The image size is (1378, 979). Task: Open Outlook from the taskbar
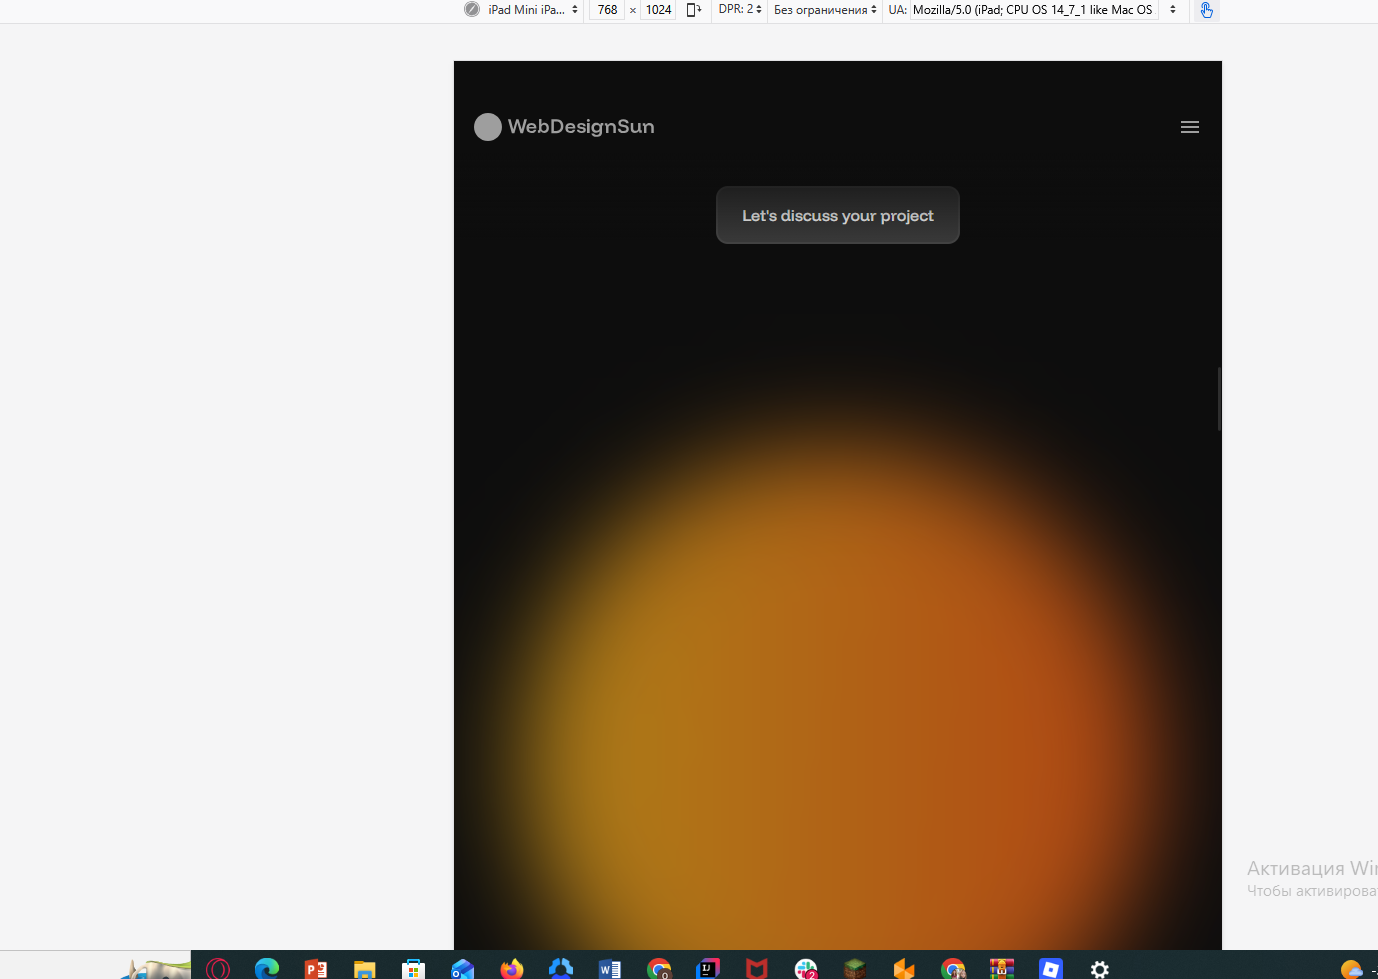pos(462,968)
